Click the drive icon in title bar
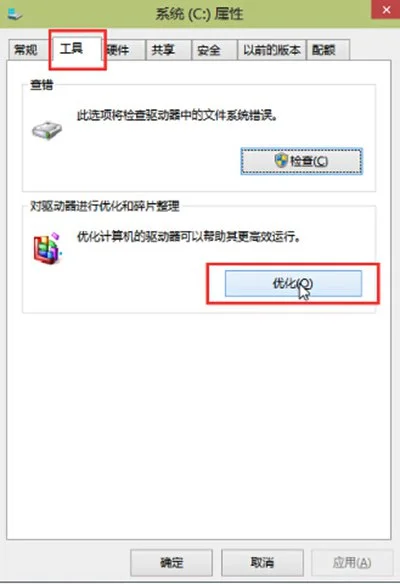The image size is (400, 584). coord(15,13)
